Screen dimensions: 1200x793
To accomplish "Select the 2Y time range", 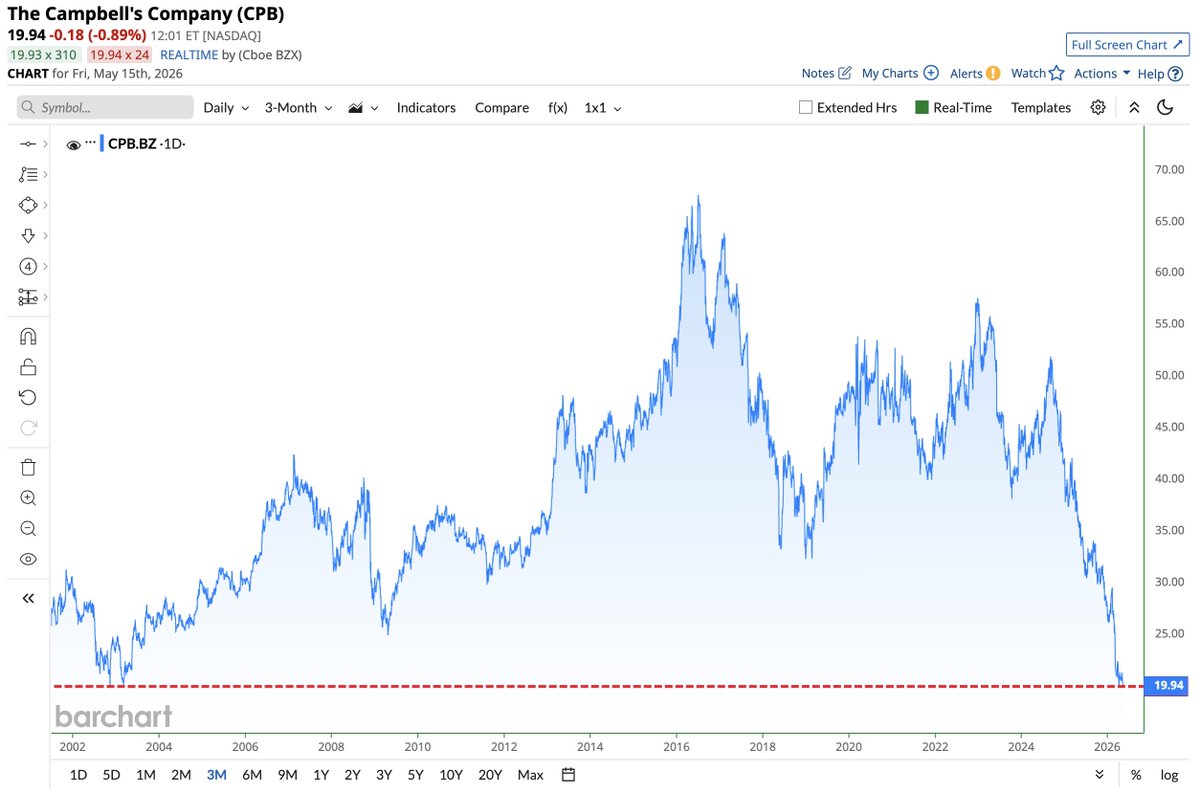I will click(x=352, y=774).
